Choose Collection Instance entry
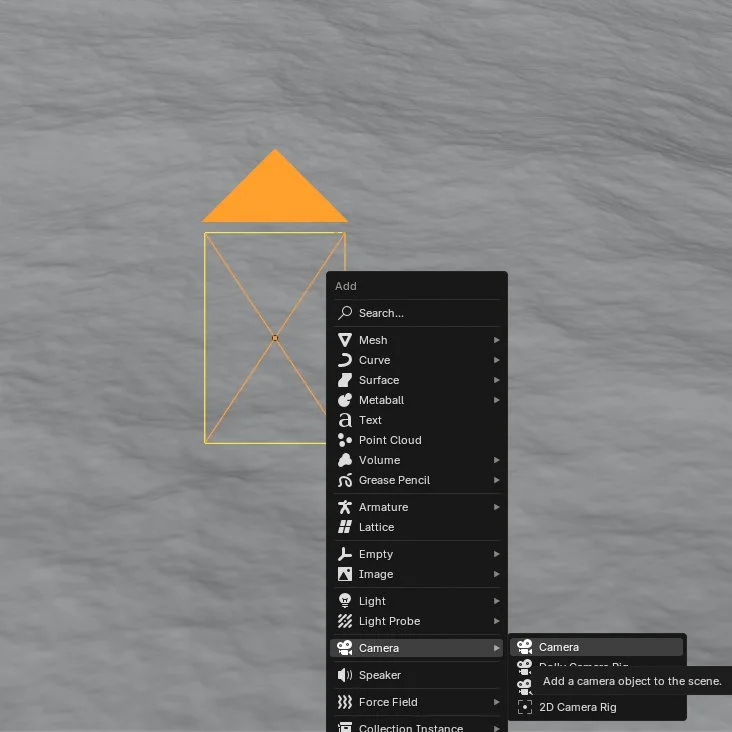This screenshot has height=732, width=732. coord(416,726)
